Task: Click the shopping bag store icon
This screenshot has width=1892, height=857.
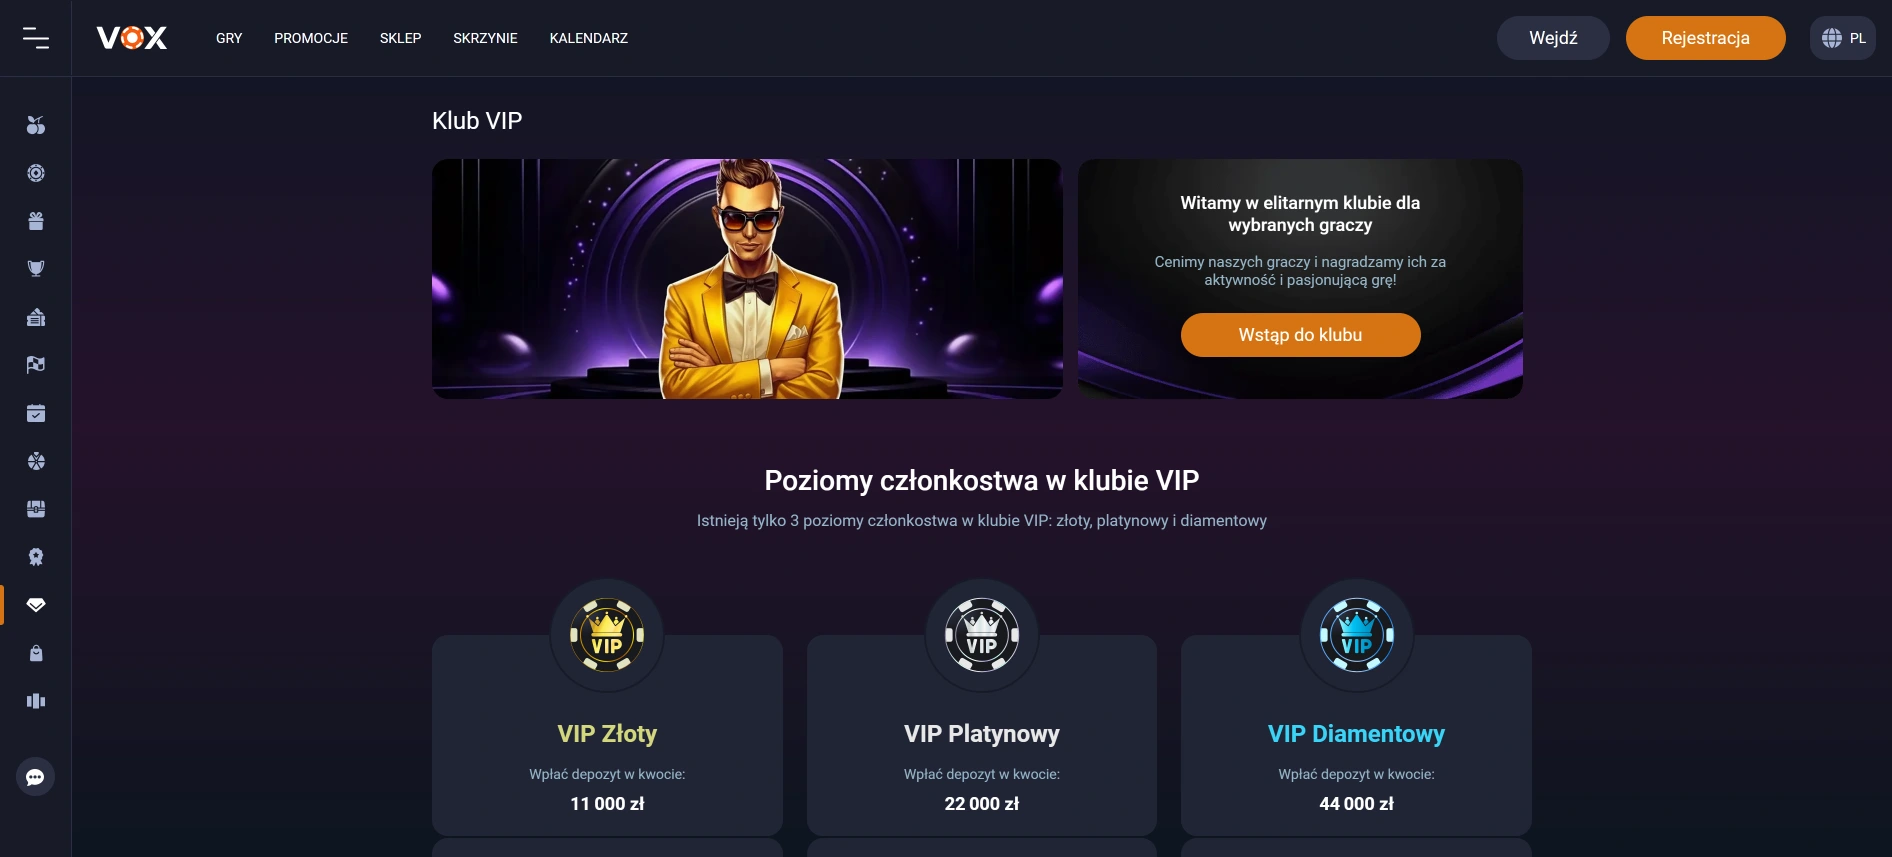Action: point(36,652)
